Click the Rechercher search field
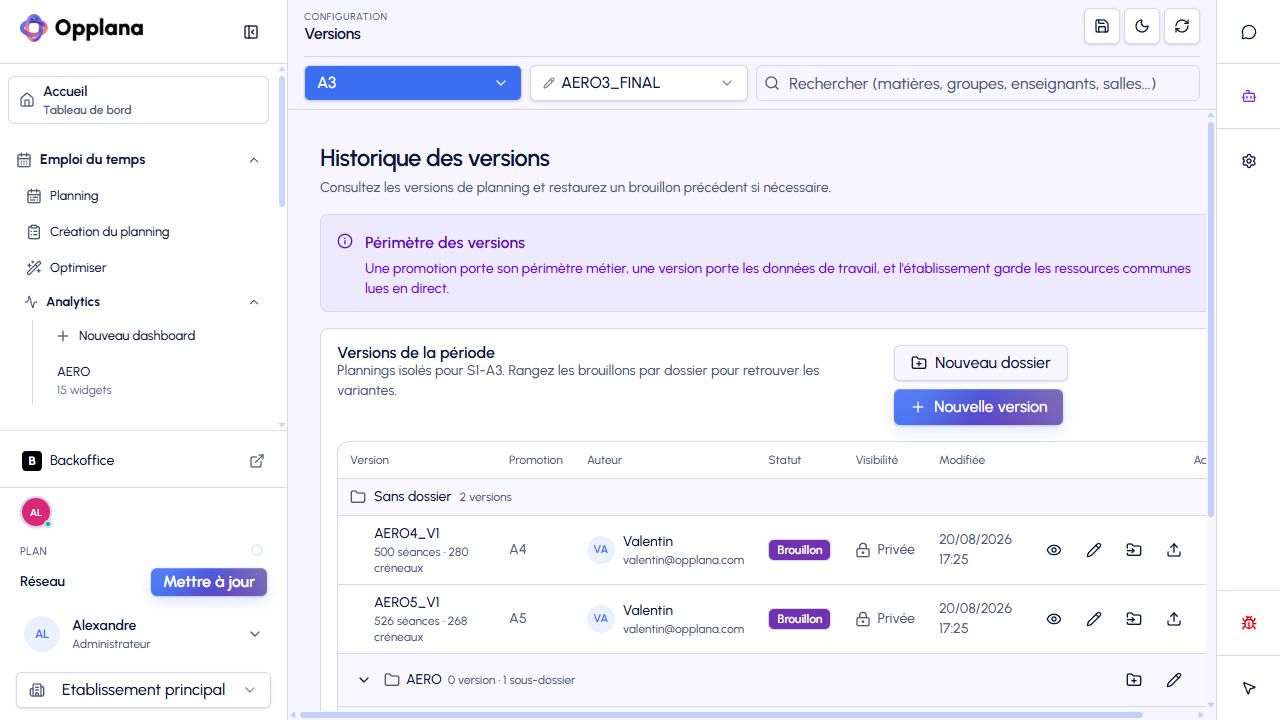Viewport: 1280px width, 720px height. 977,83
